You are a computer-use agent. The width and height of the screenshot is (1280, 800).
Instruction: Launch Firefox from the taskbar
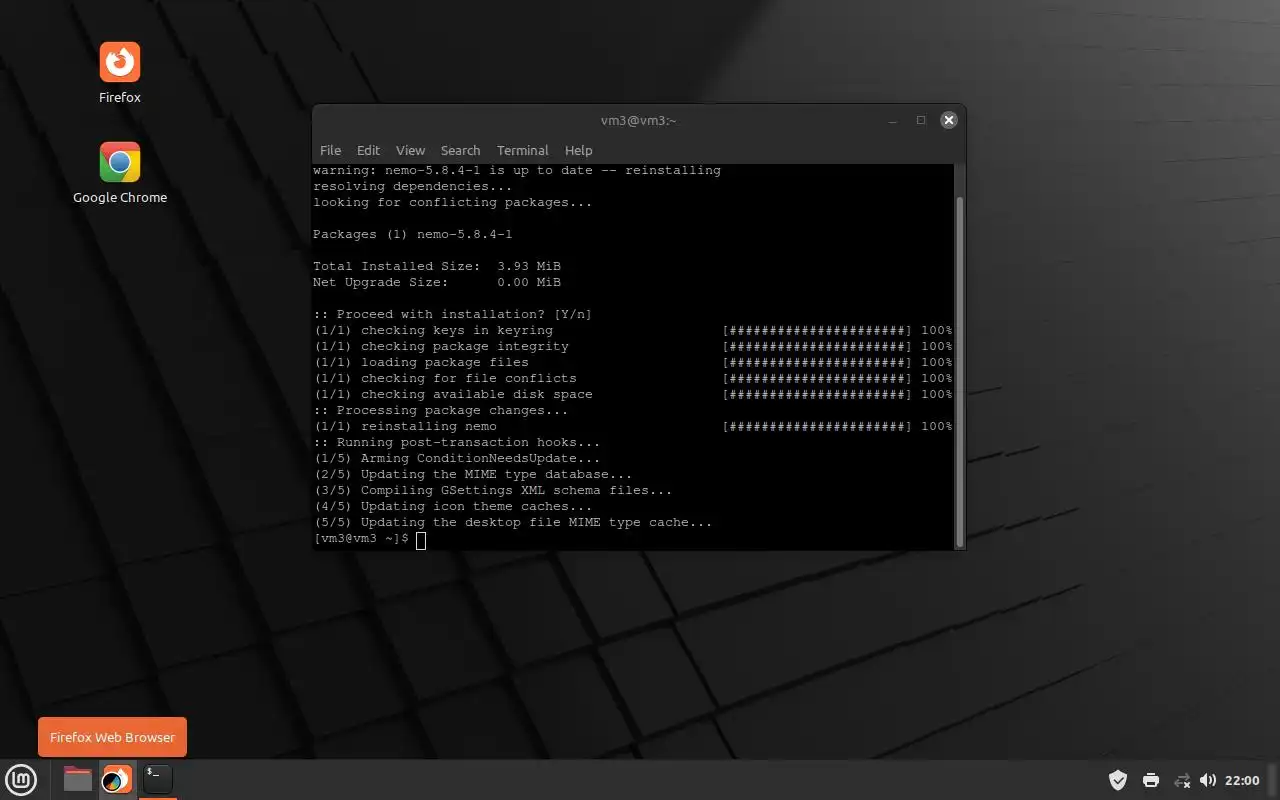tap(117, 779)
